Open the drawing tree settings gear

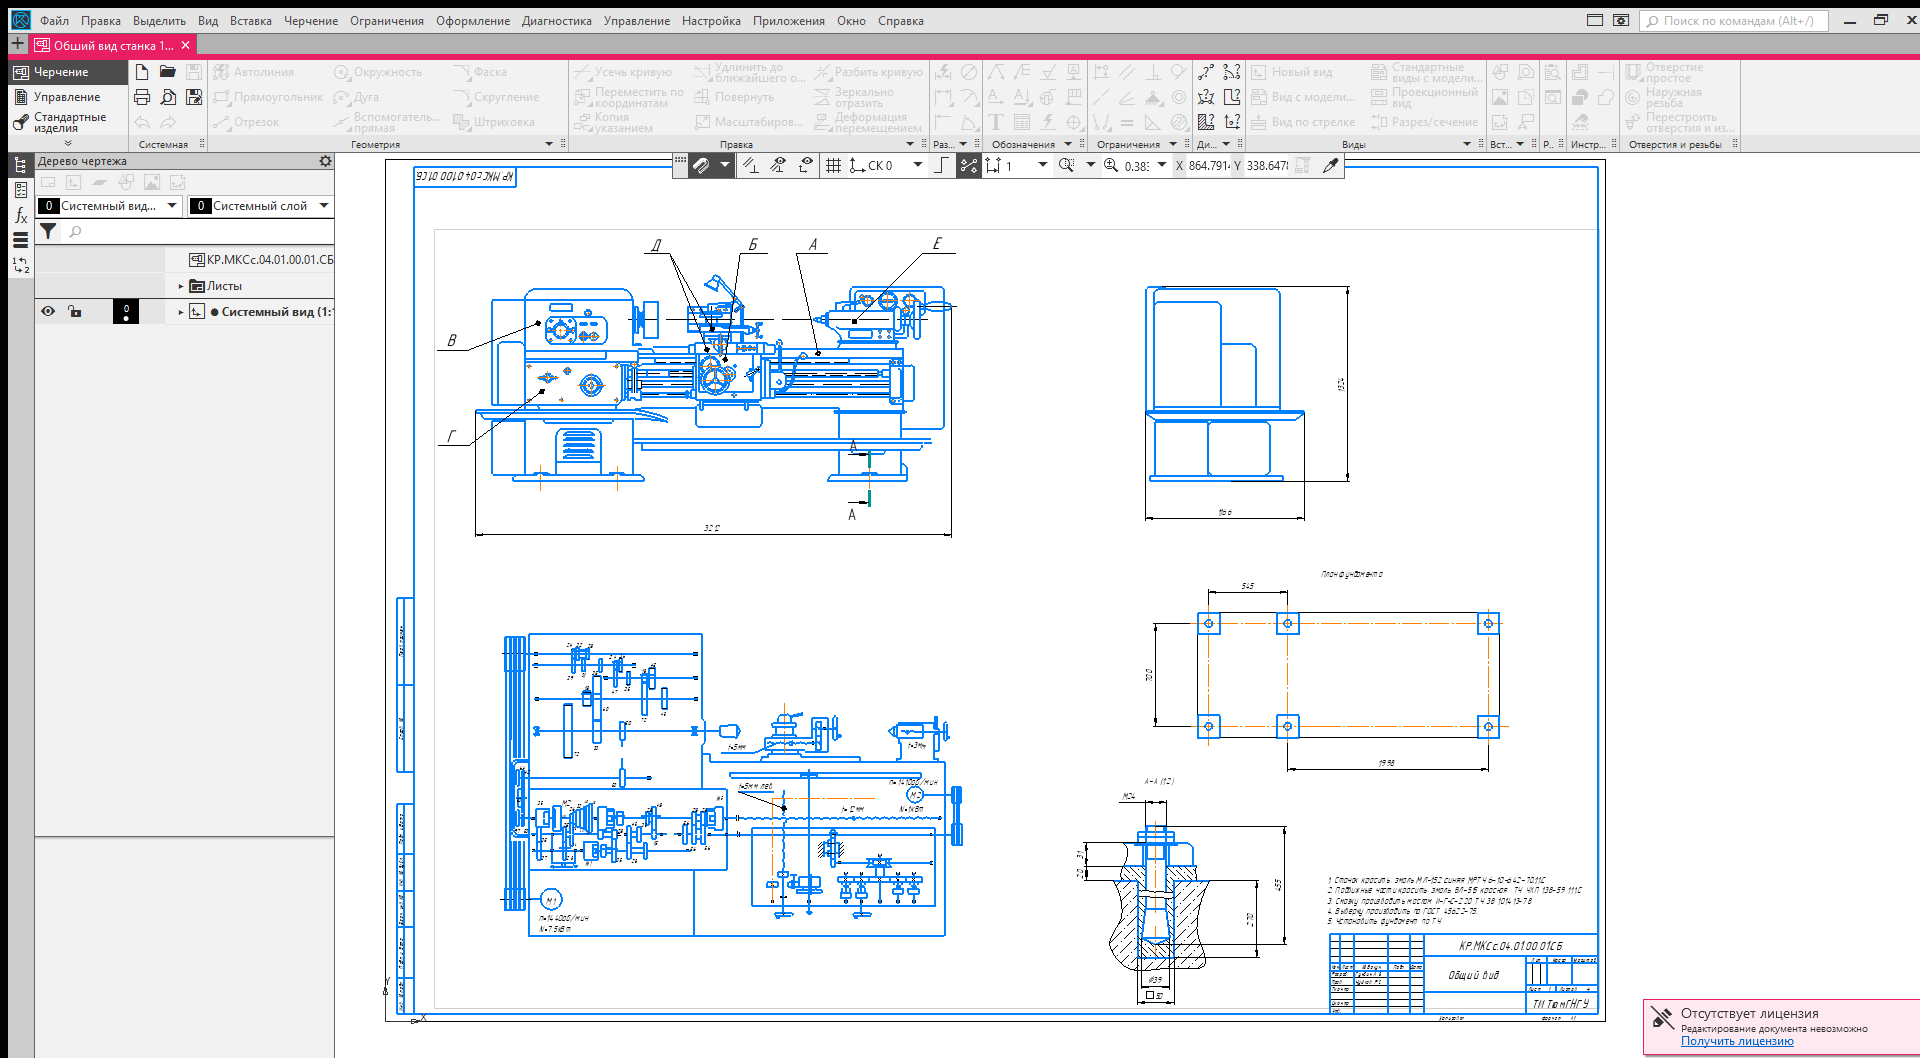(x=325, y=161)
